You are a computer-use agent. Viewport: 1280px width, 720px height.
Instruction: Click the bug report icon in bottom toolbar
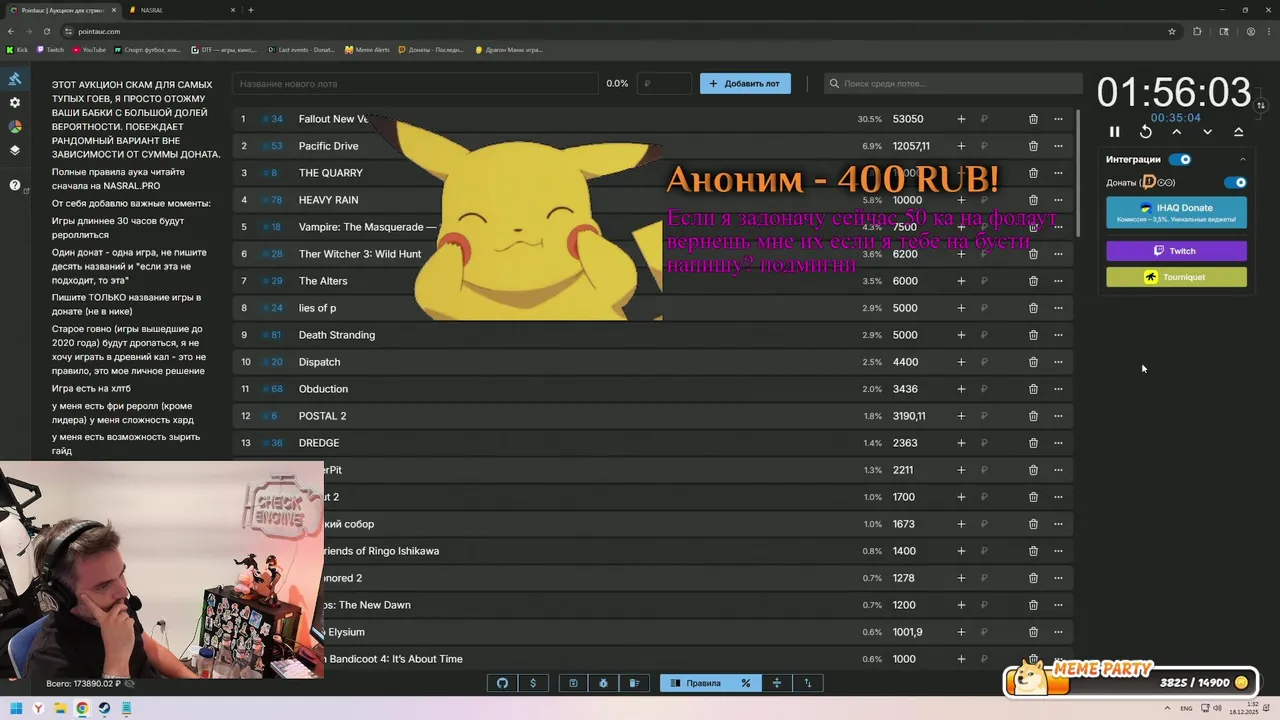603,683
